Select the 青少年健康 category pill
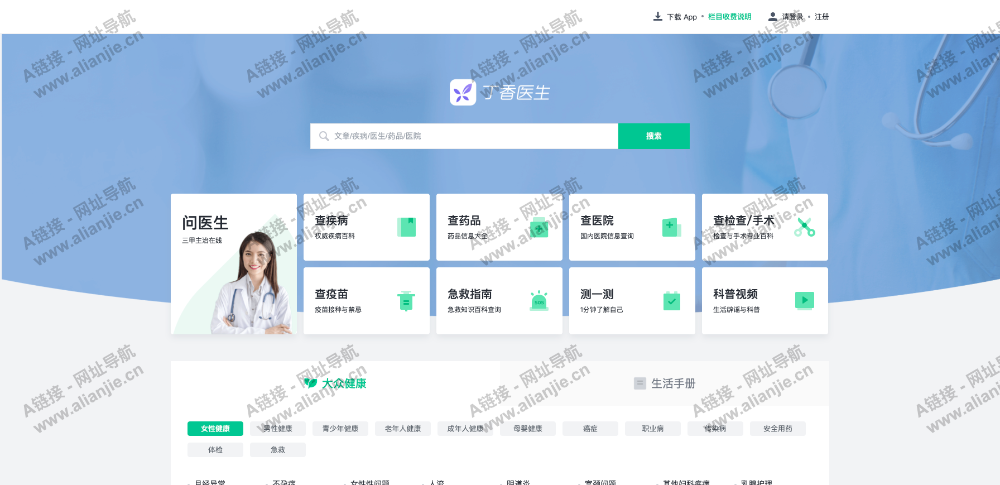1000x485 pixels. (x=340, y=429)
